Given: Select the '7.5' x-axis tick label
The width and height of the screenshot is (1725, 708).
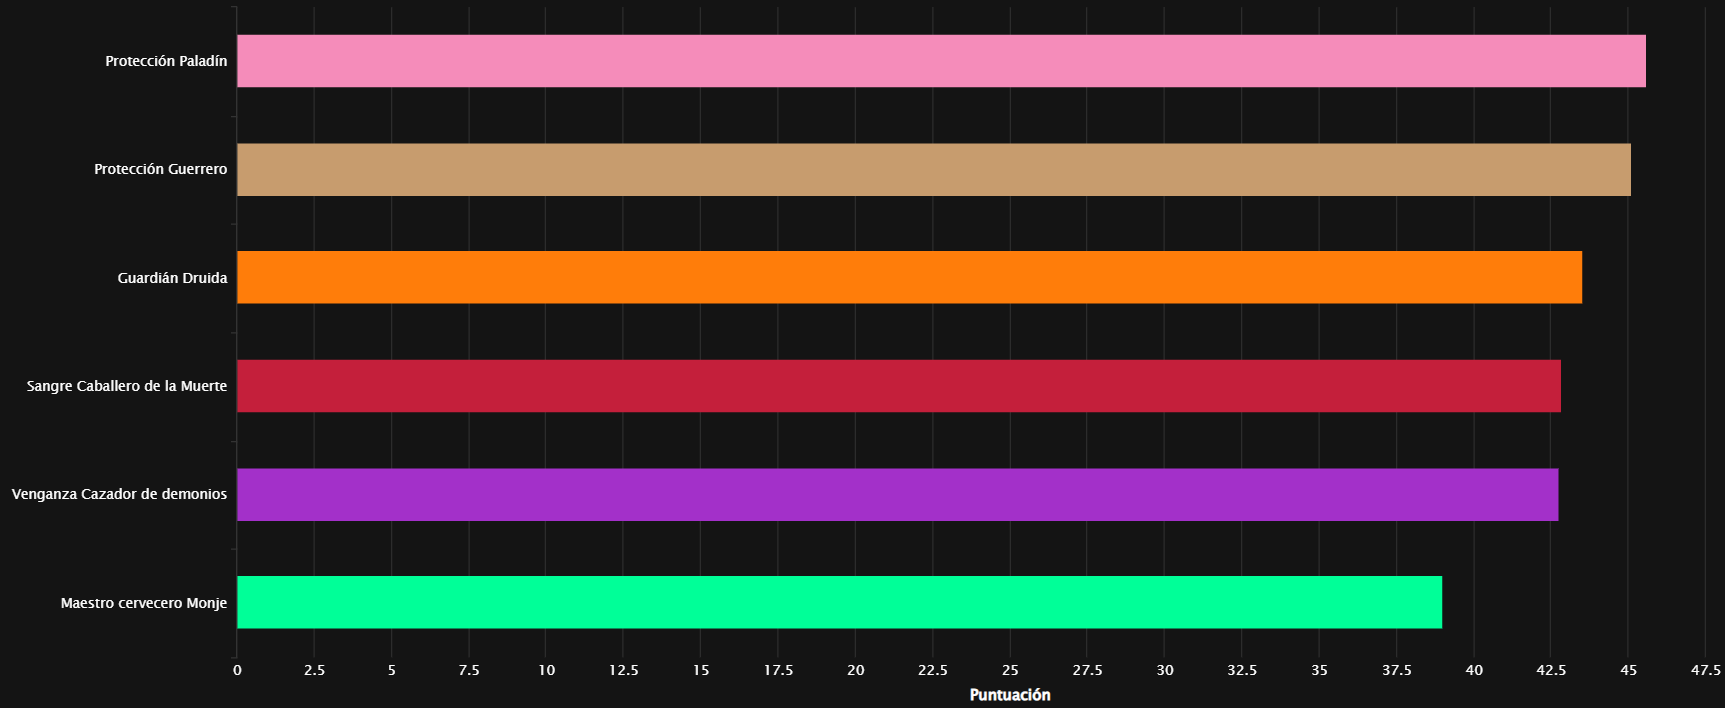Looking at the screenshot, I should point(469,670).
